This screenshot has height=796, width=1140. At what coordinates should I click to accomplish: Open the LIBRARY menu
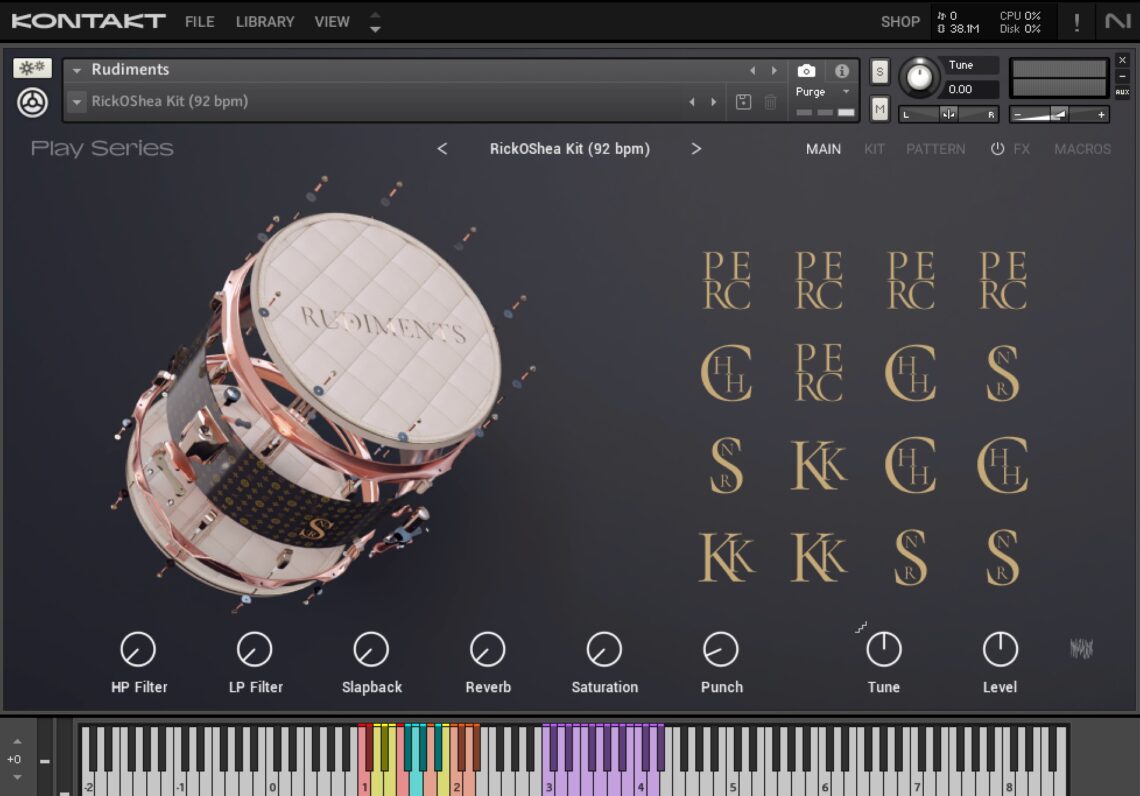pyautogui.click(x=265, y=22)
